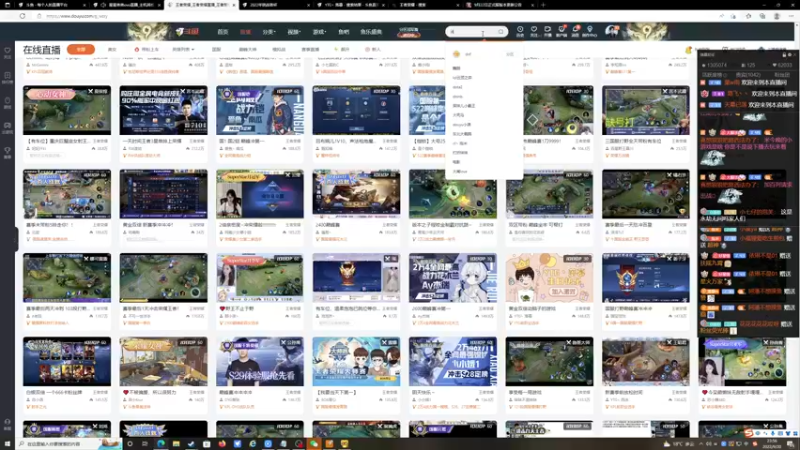Open the 野王不止于野 stream title
This screenshot has height=450, width=800.
(236, 309)
